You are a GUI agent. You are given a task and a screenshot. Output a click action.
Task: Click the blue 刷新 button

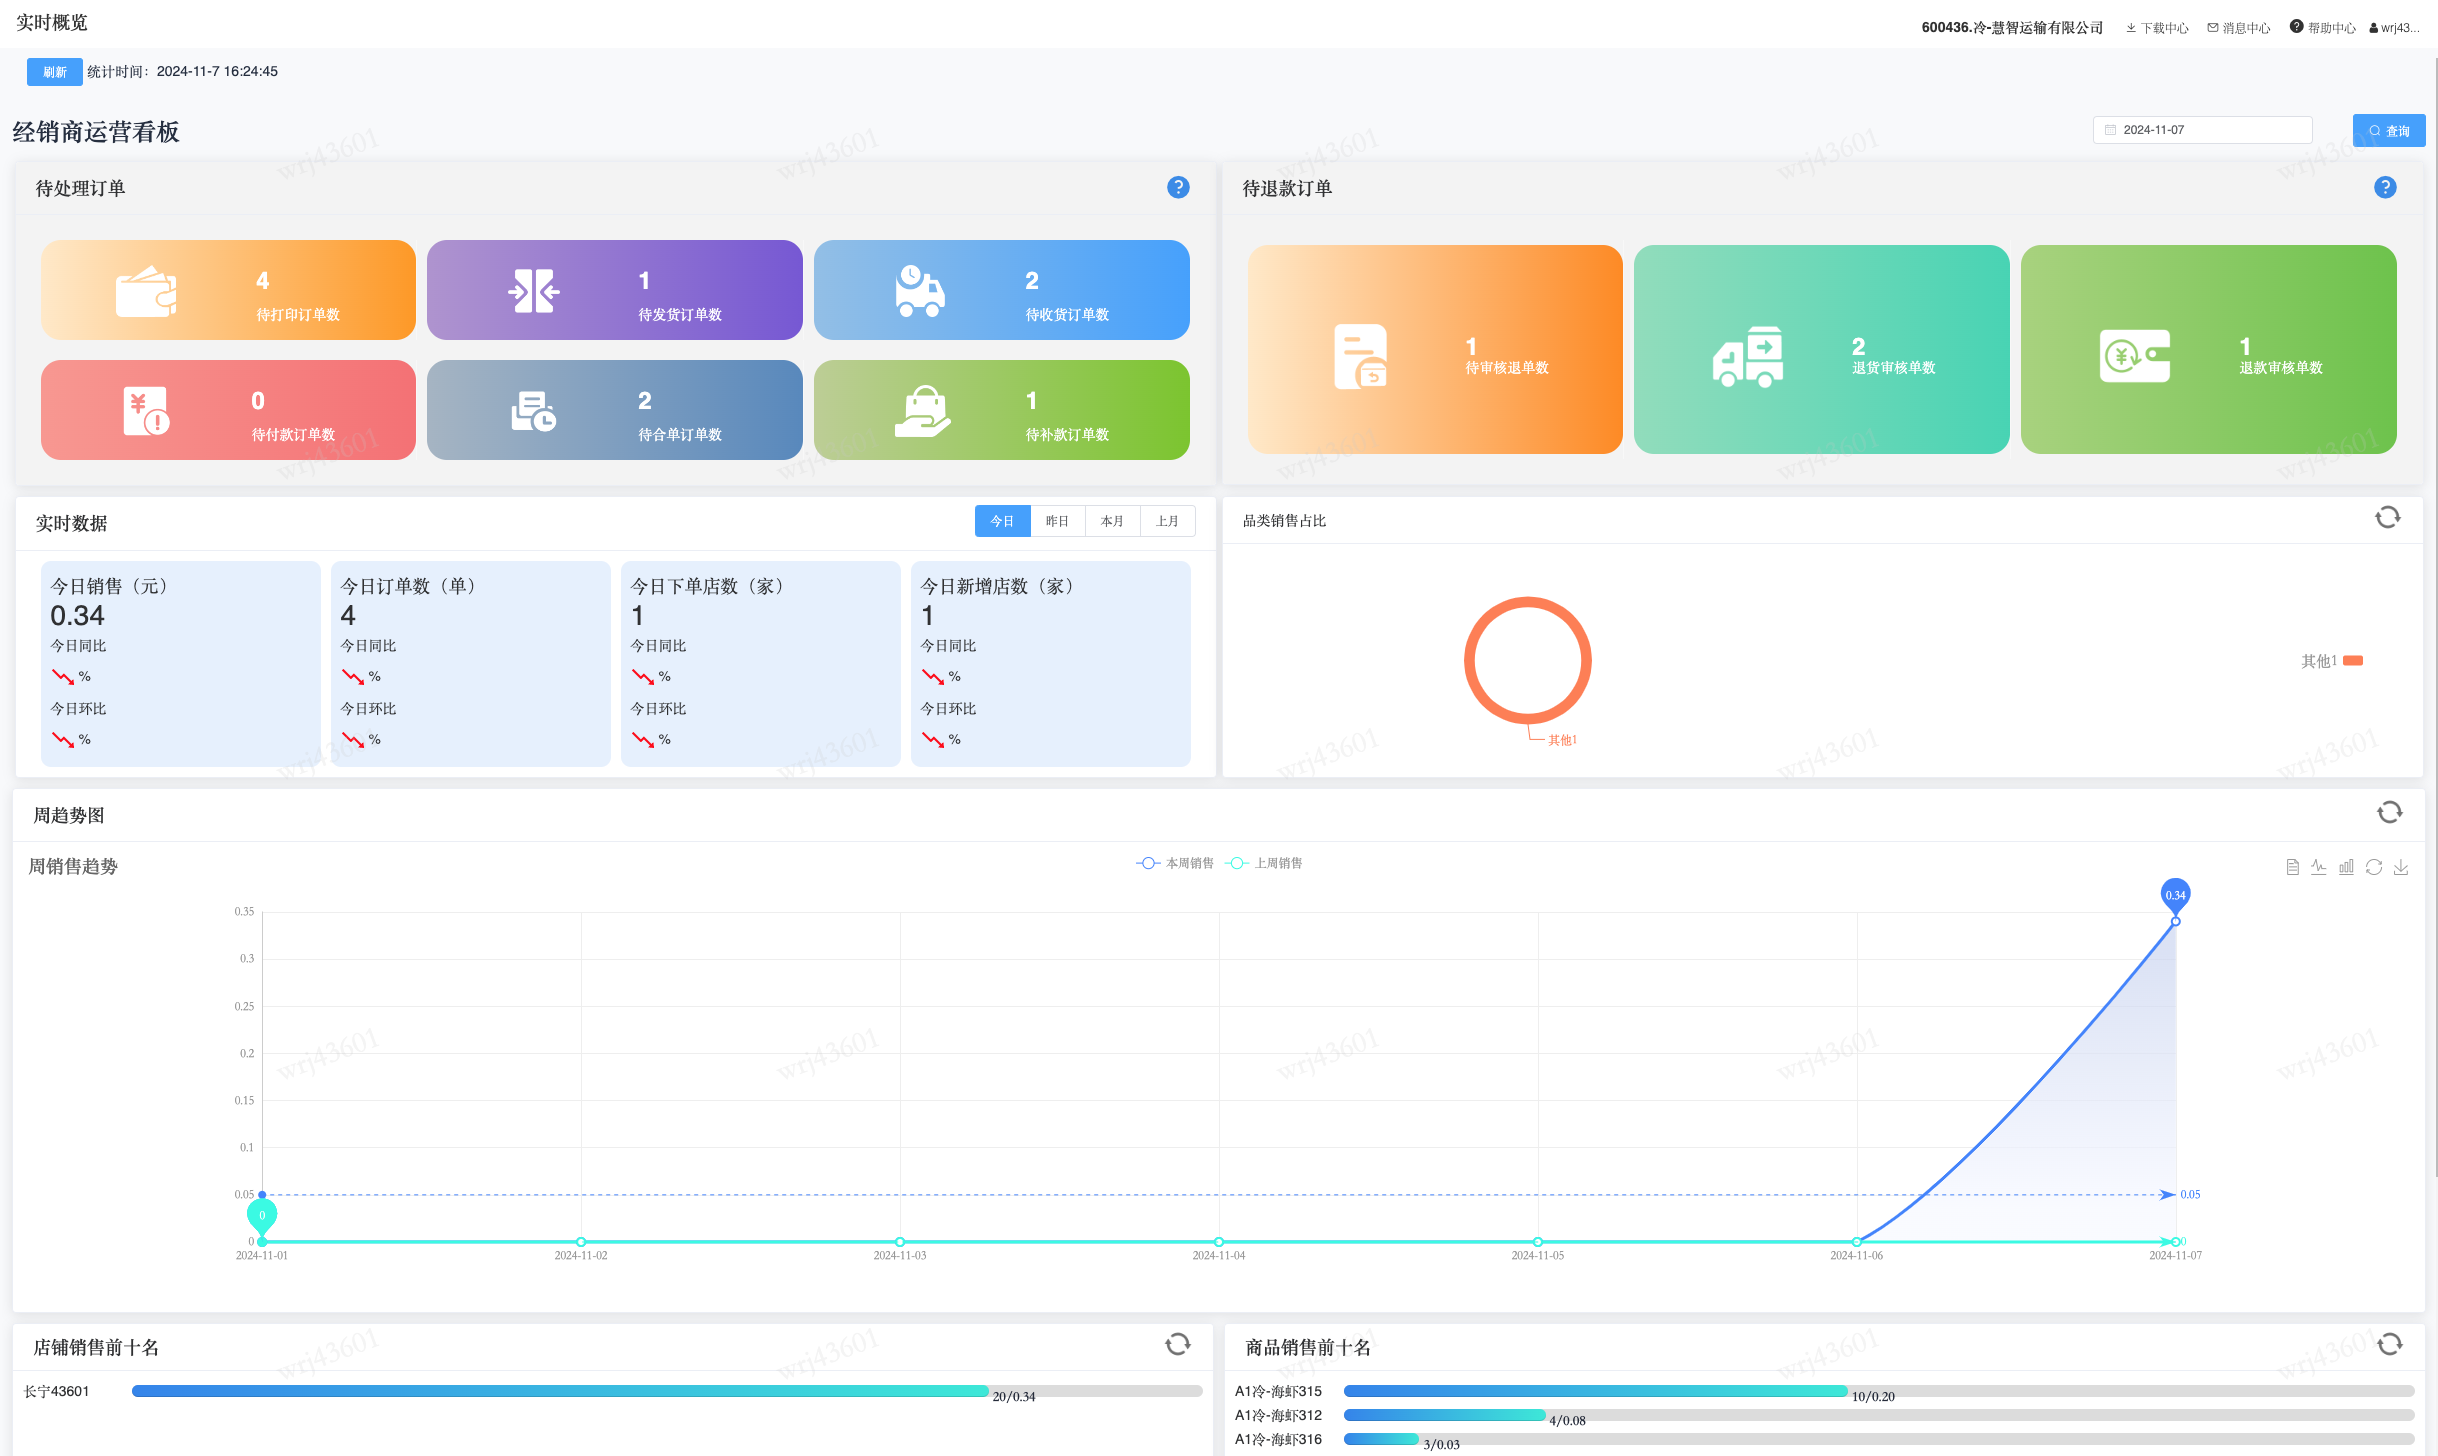(x=54, y=72)
